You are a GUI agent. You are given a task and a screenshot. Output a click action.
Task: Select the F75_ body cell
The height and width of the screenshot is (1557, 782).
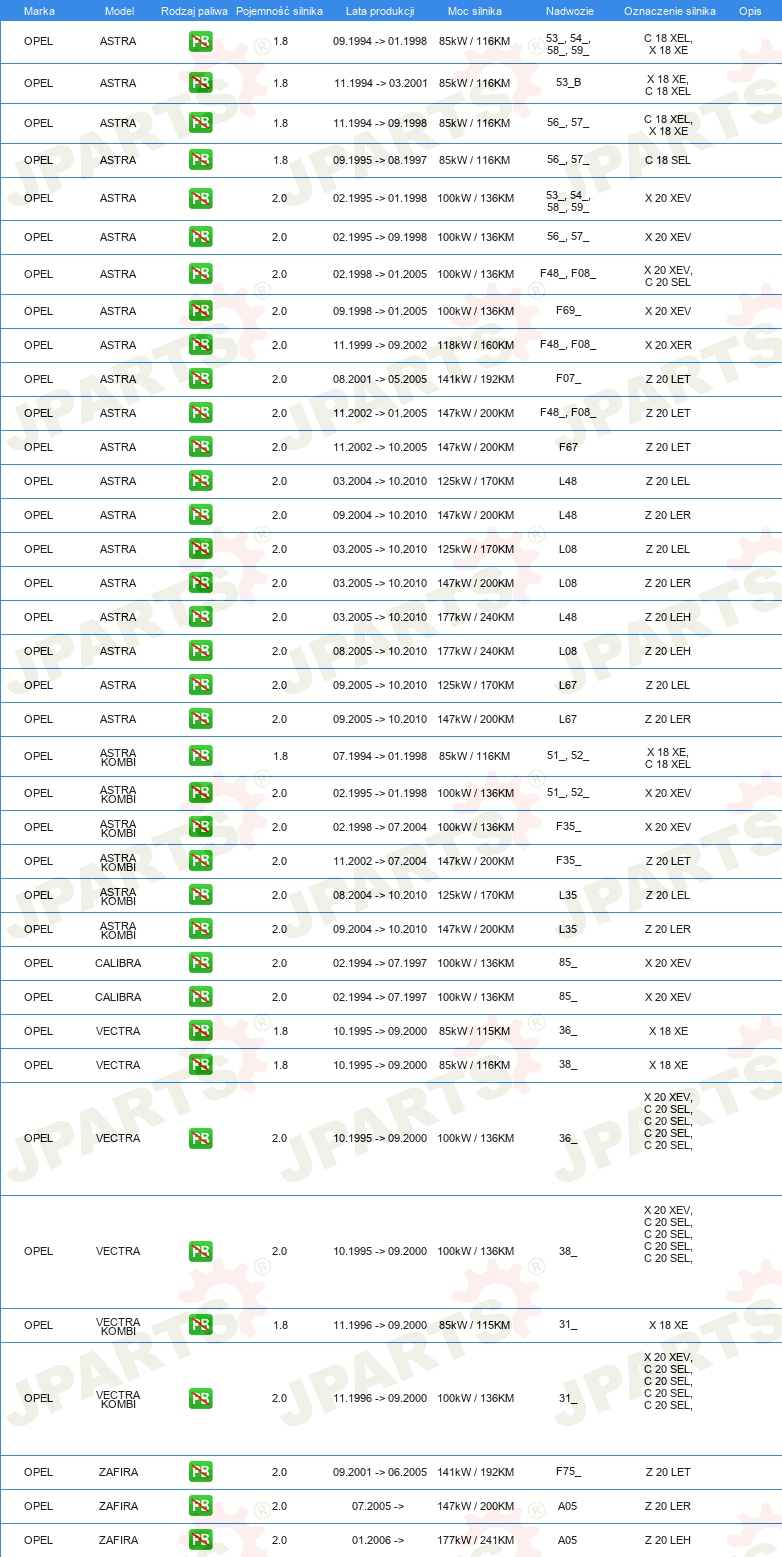(568, 1472)
